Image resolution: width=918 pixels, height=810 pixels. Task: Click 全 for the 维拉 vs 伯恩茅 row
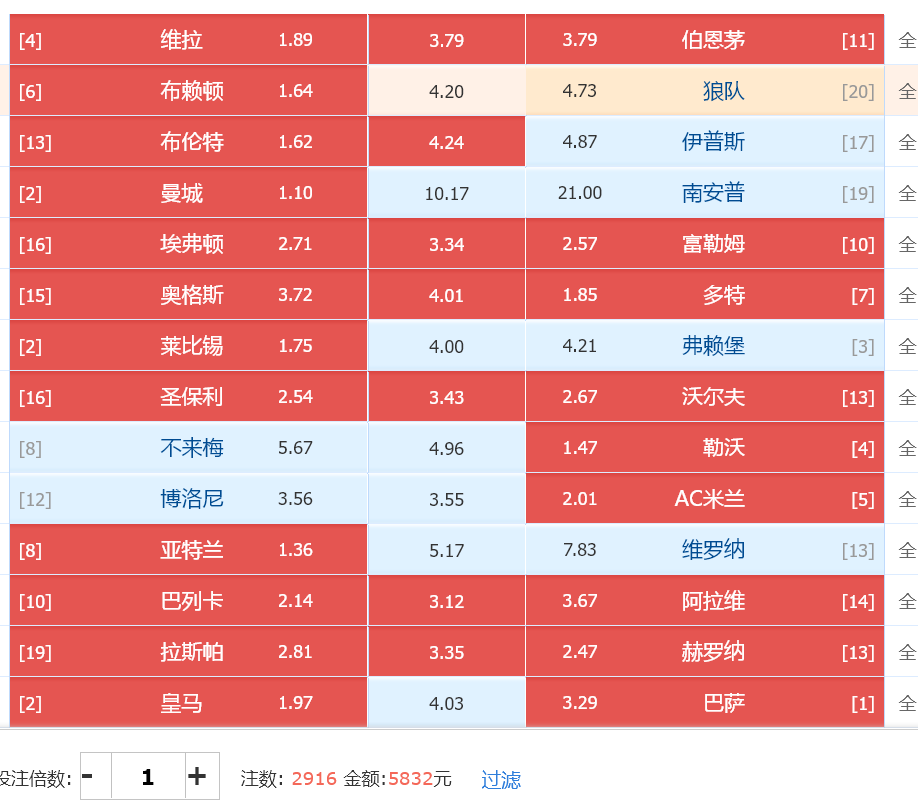tap(907, 40)
